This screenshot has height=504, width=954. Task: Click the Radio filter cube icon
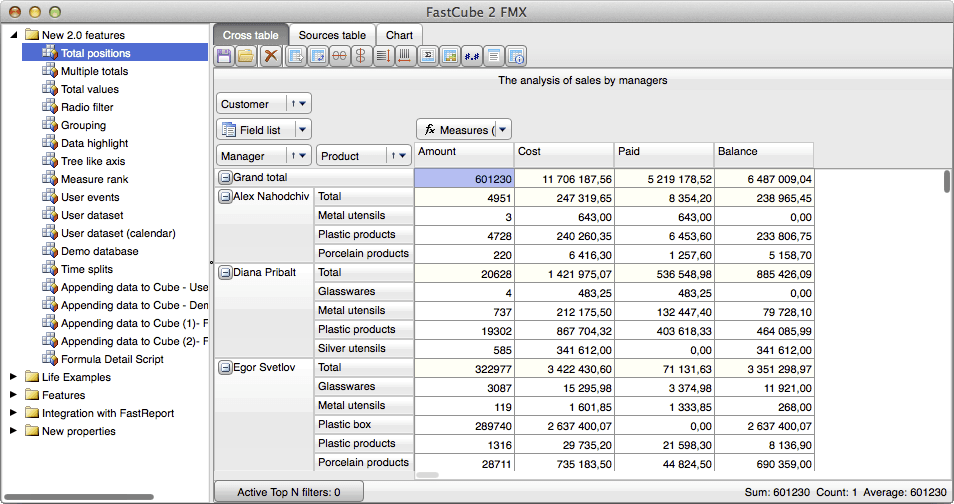pos(50,107)
